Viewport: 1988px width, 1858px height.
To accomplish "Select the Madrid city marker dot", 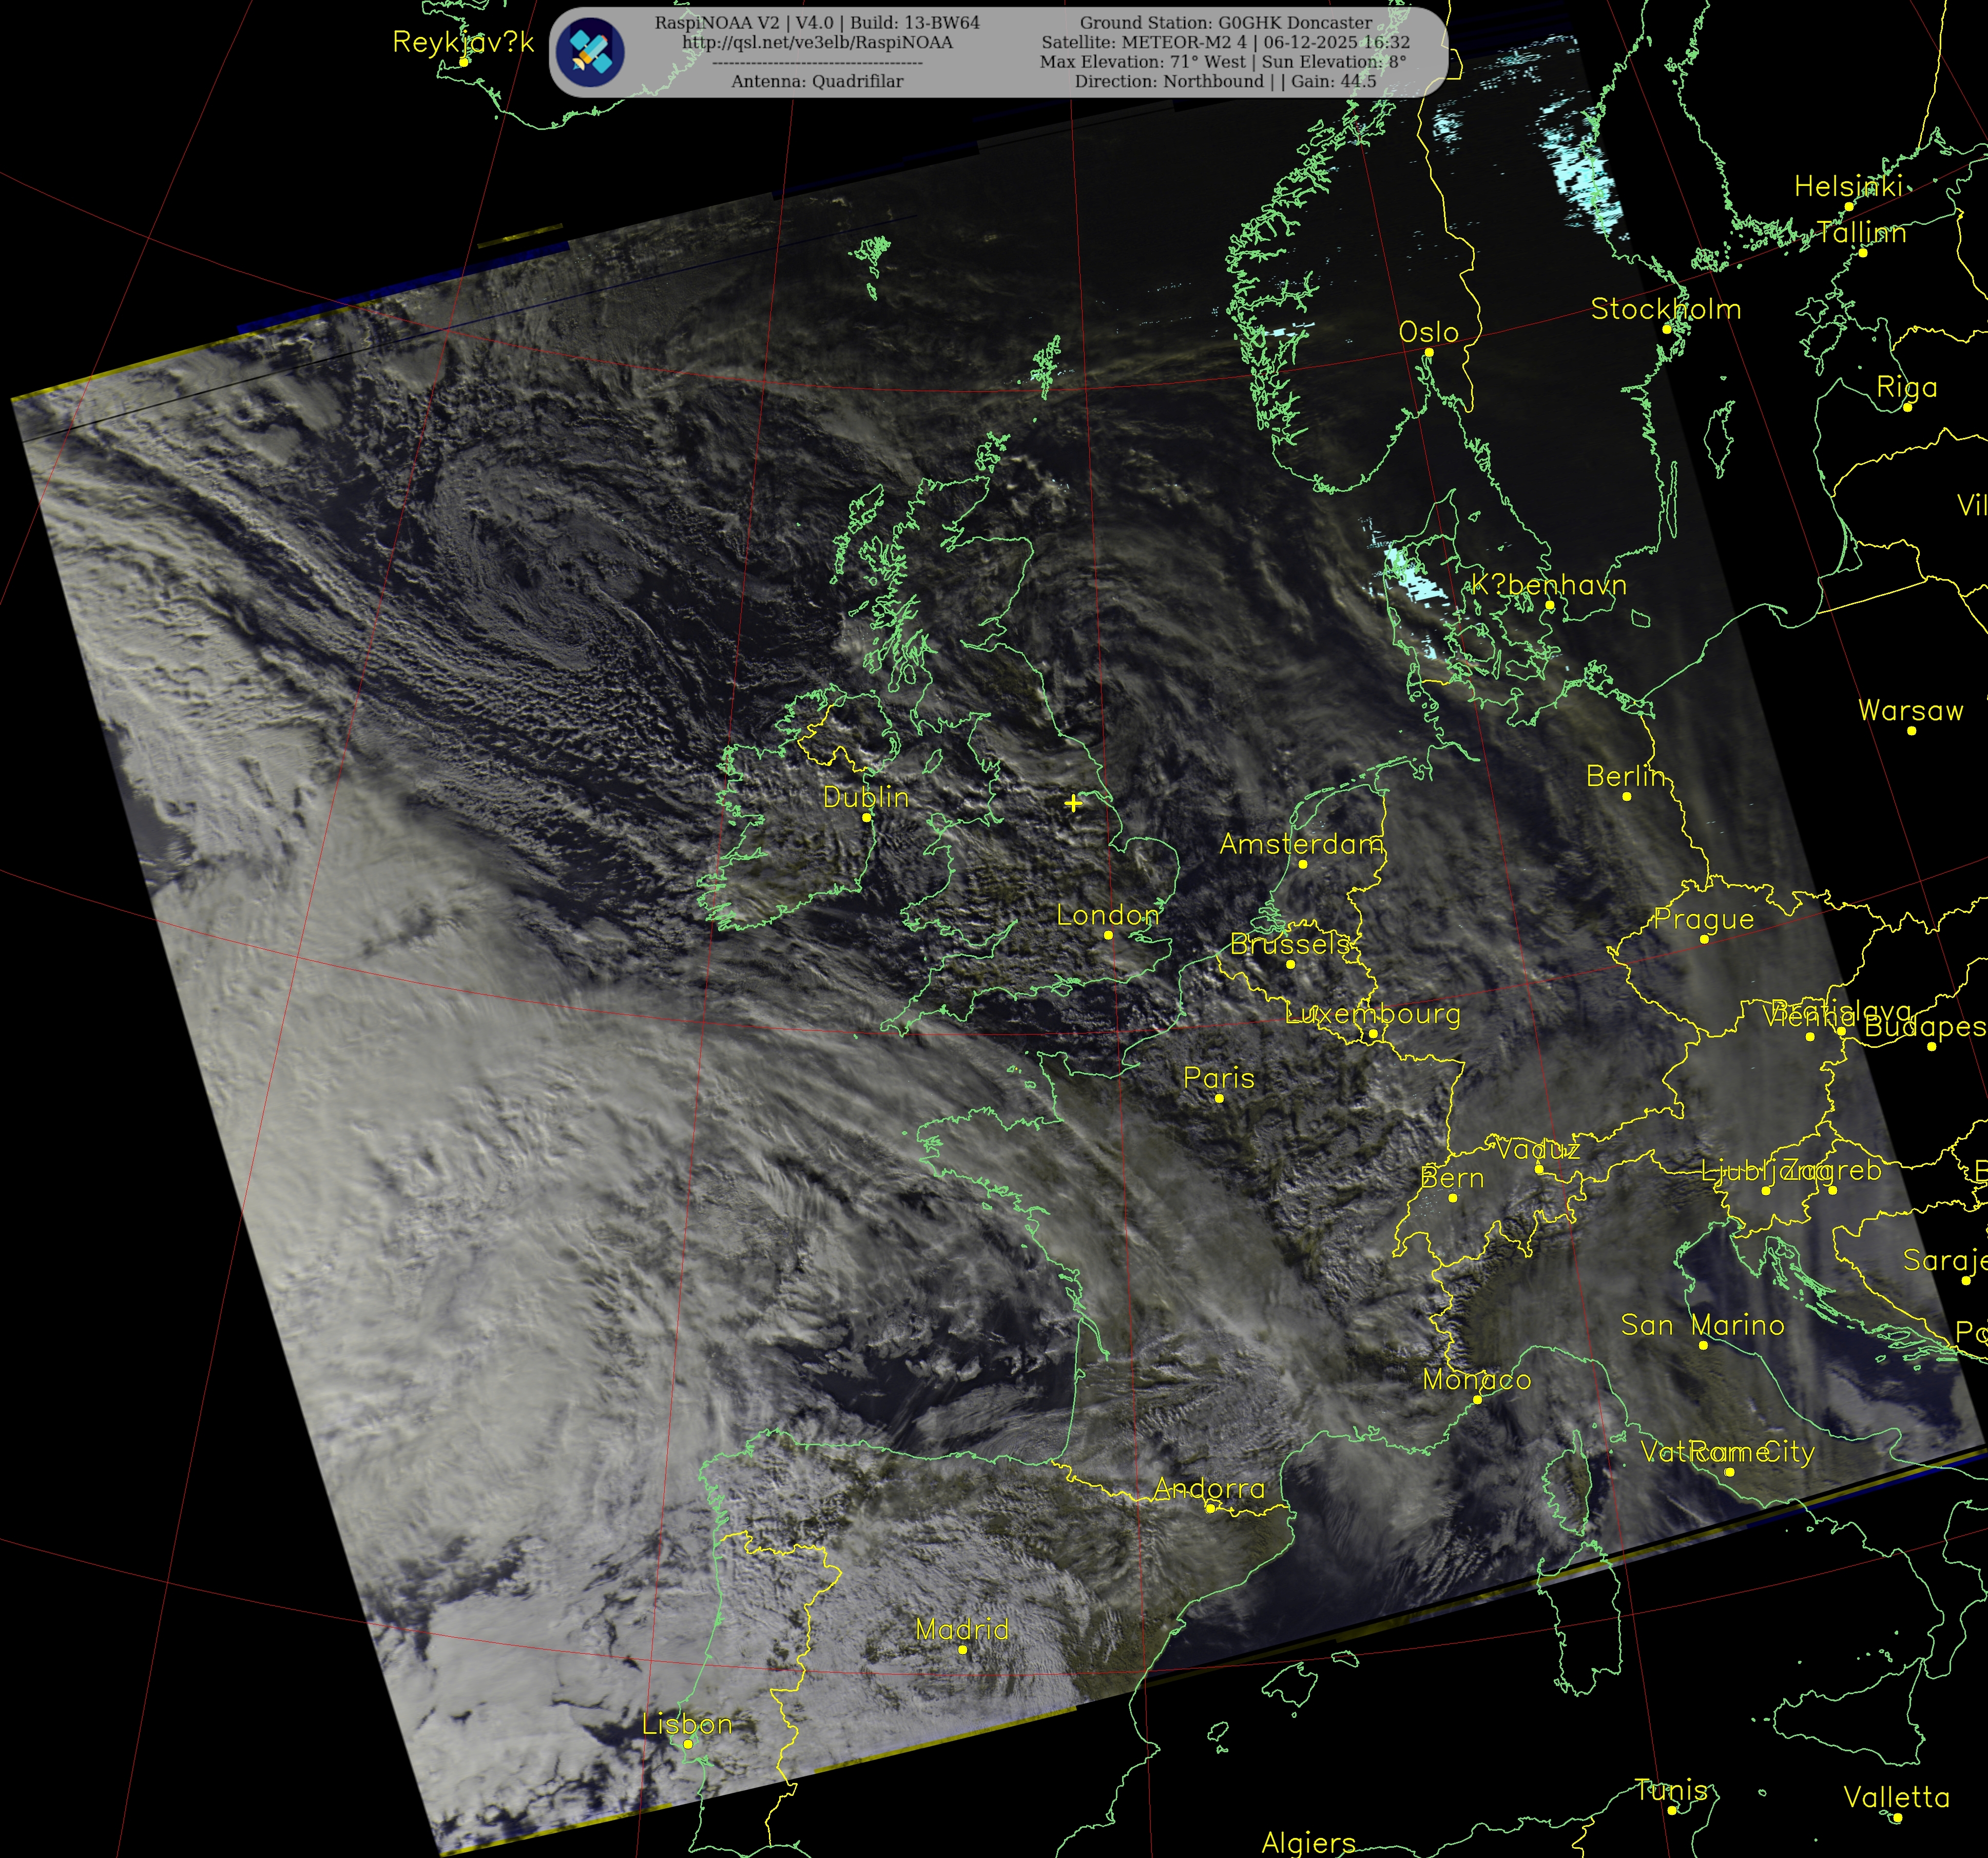I will (963, 1650).
